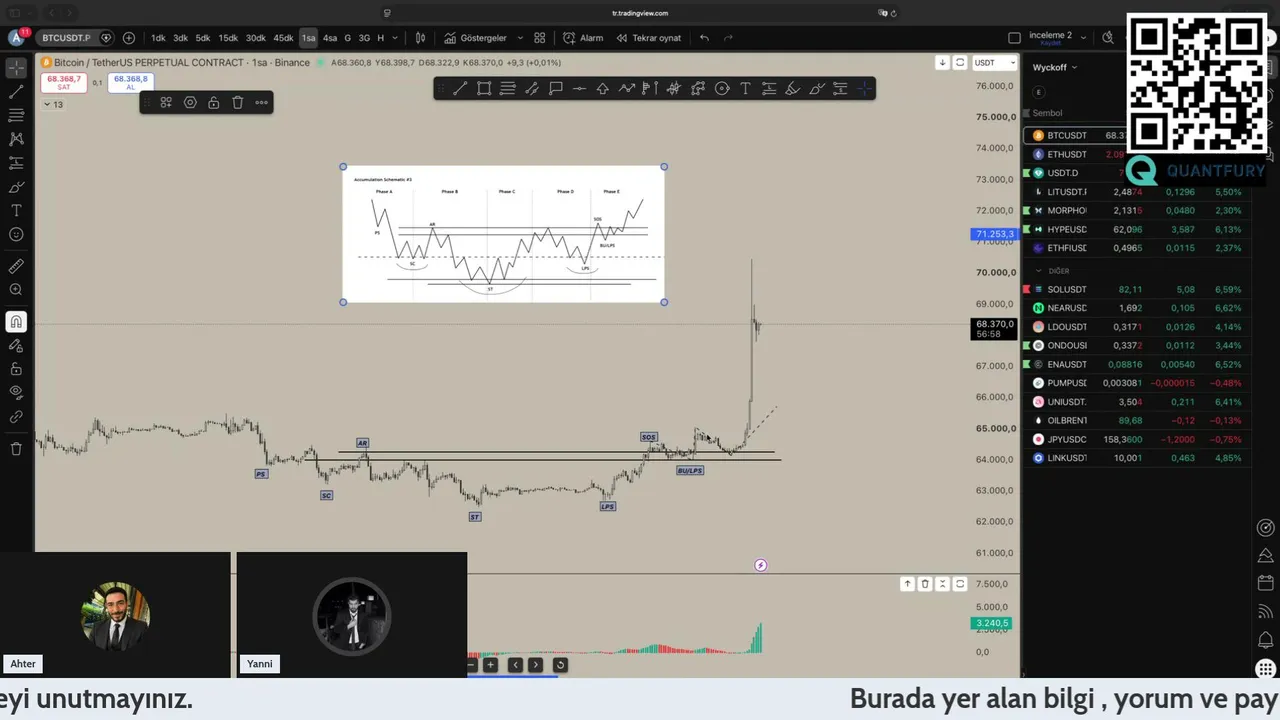Open drawing settings hexagon icon
This screenshot has width=1280, height=720.
pos(190,102)
